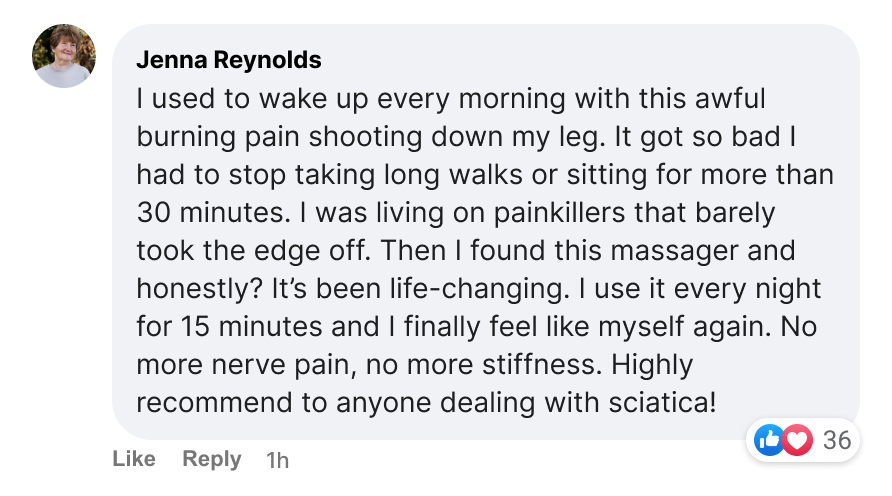Click the 1h comment timestamp
This screenshot has width=892, height=496.
(x=278, y=460)
